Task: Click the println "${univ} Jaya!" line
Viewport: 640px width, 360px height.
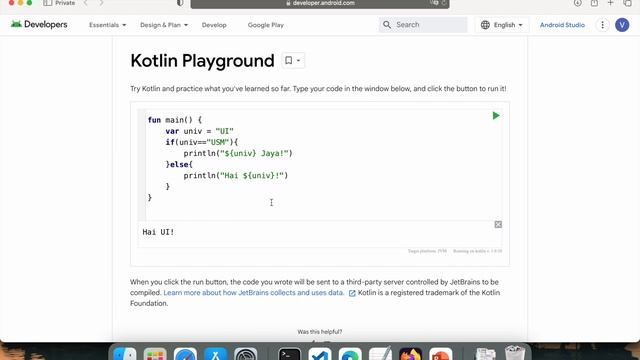Action: [x=238, y=153]
